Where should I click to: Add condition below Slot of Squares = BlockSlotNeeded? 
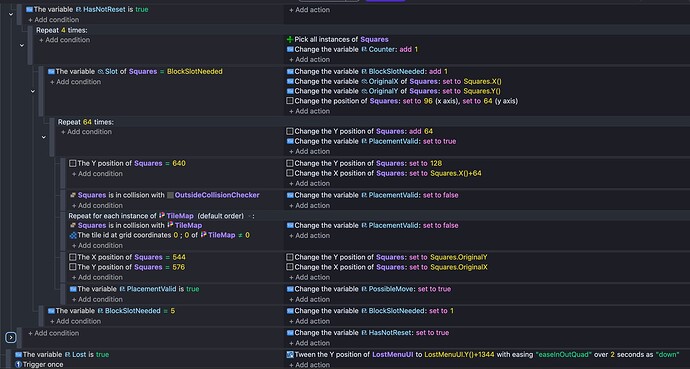coord(75,82)
